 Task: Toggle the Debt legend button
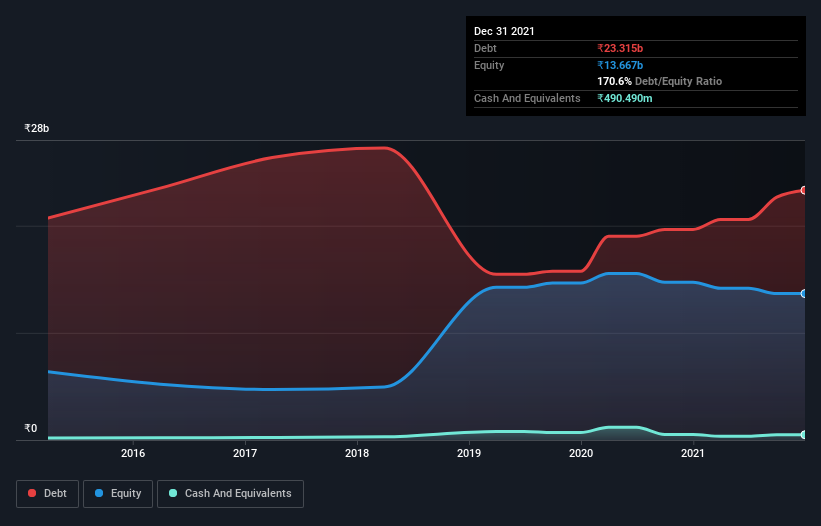[48, 494]
